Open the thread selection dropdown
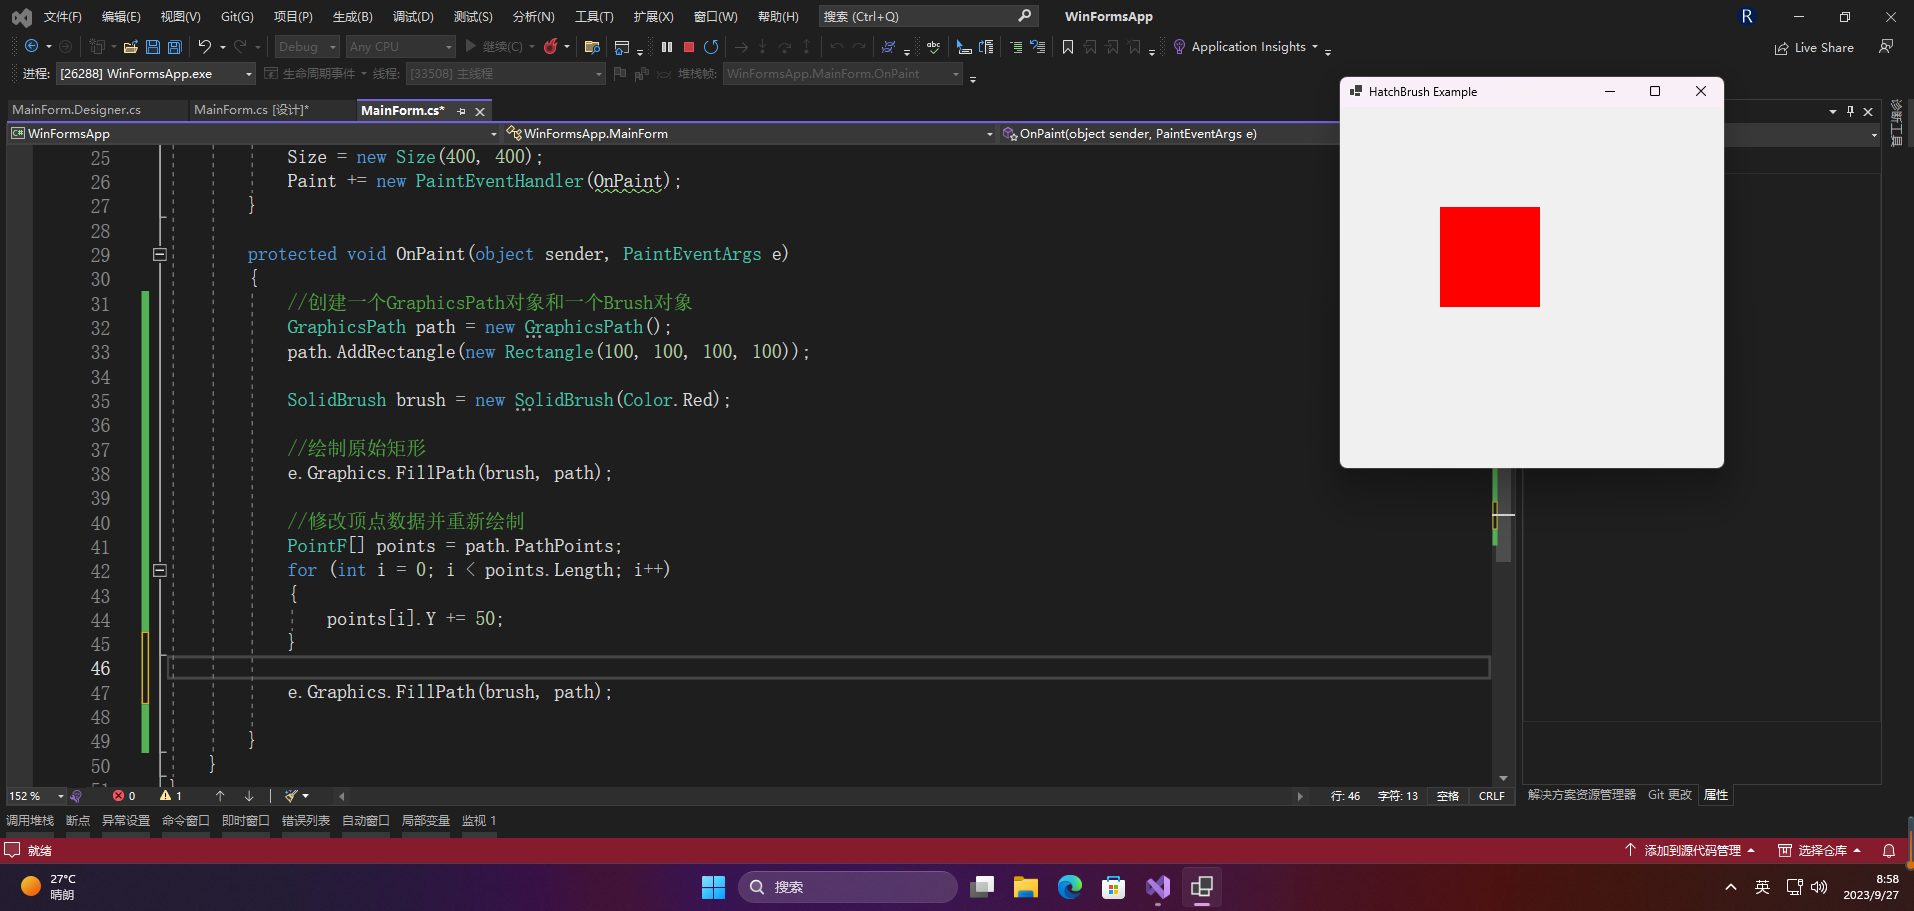The width and height of the screenshot is (1914, 911). point(505,73)
